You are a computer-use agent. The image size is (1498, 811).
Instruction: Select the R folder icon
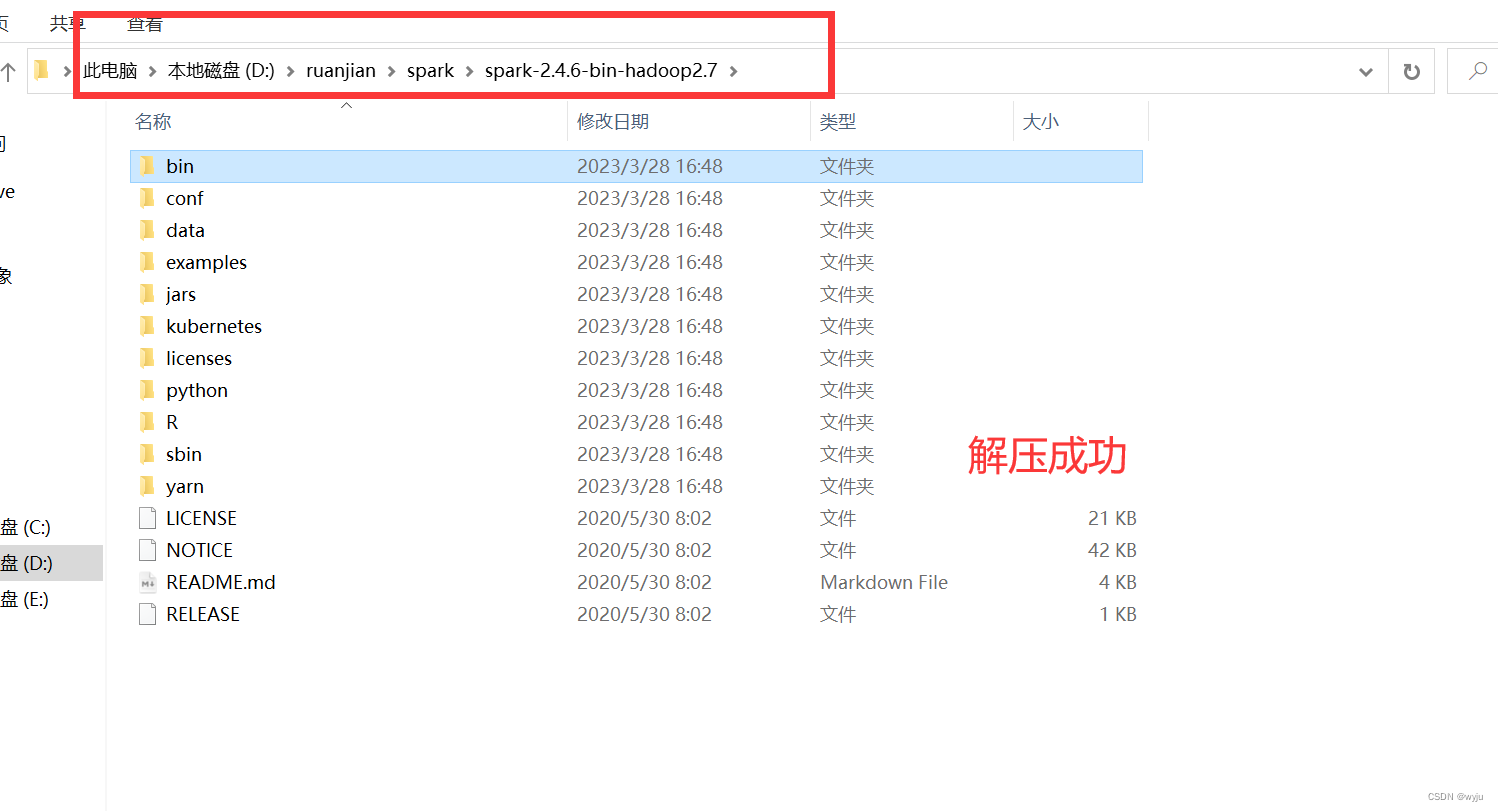[x=147, y=422]
